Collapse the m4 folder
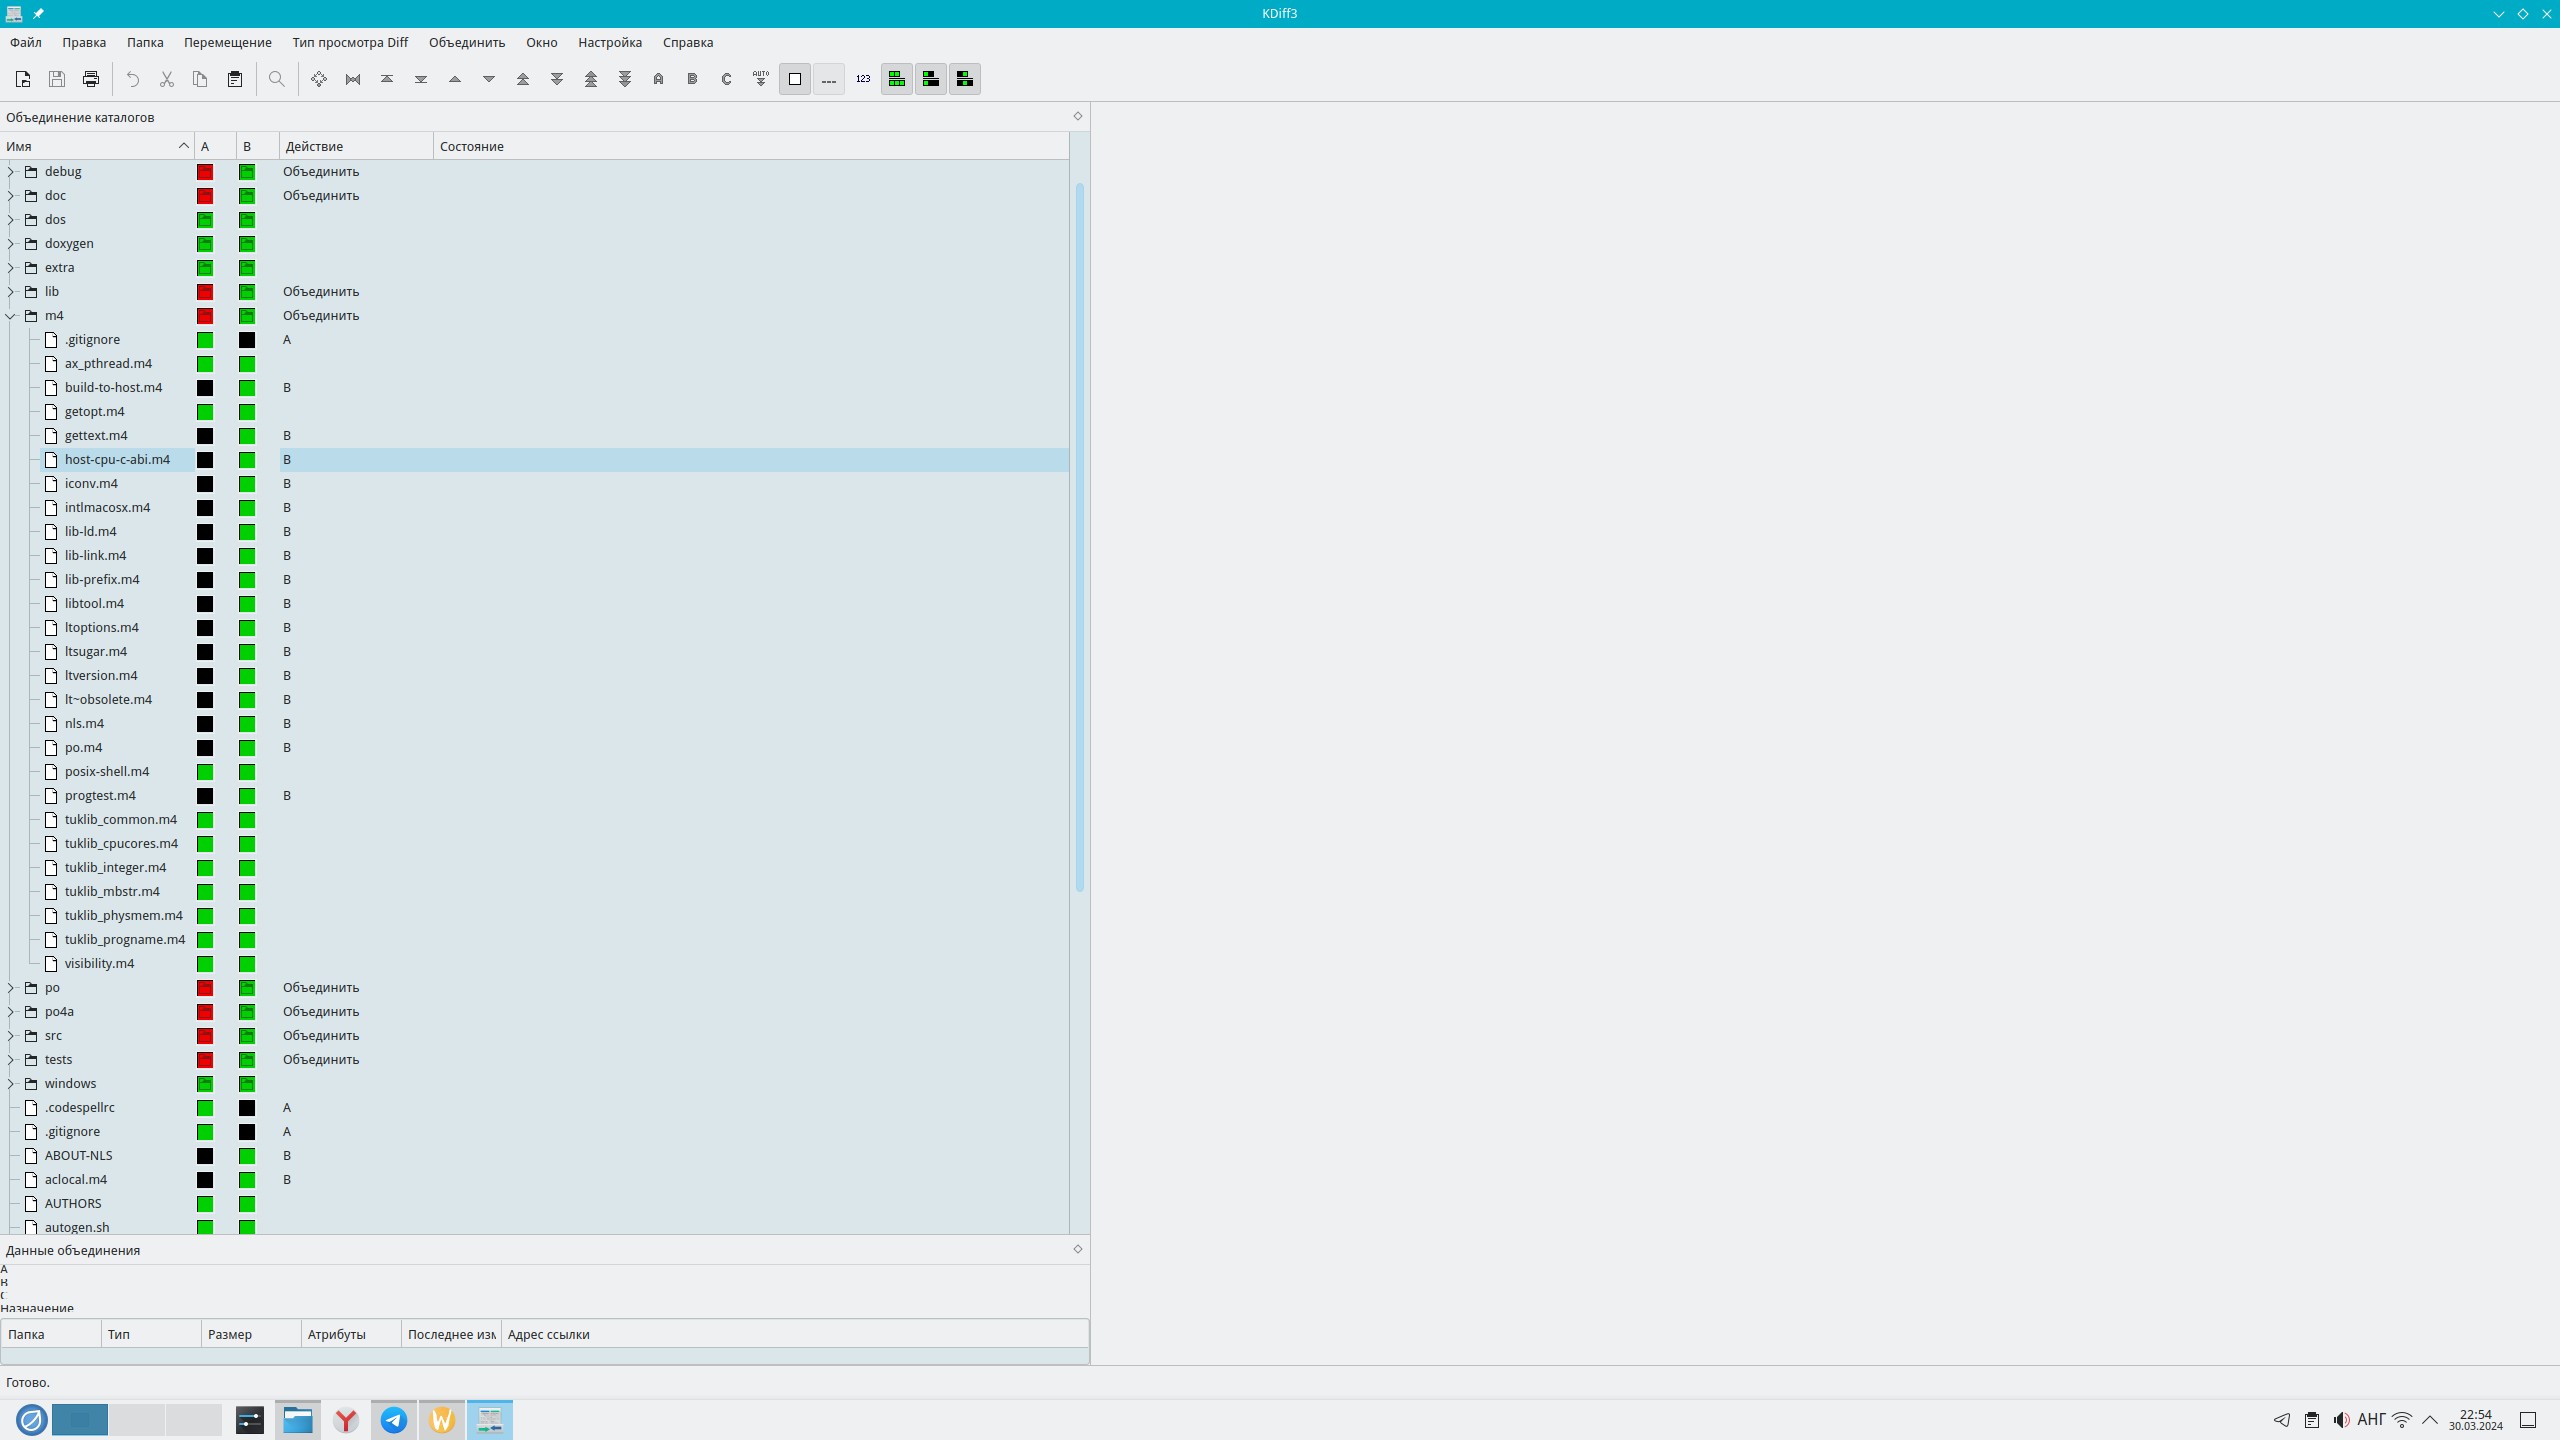The width and height of the screenshot is (2560, 1440). [x=11, y=316]
